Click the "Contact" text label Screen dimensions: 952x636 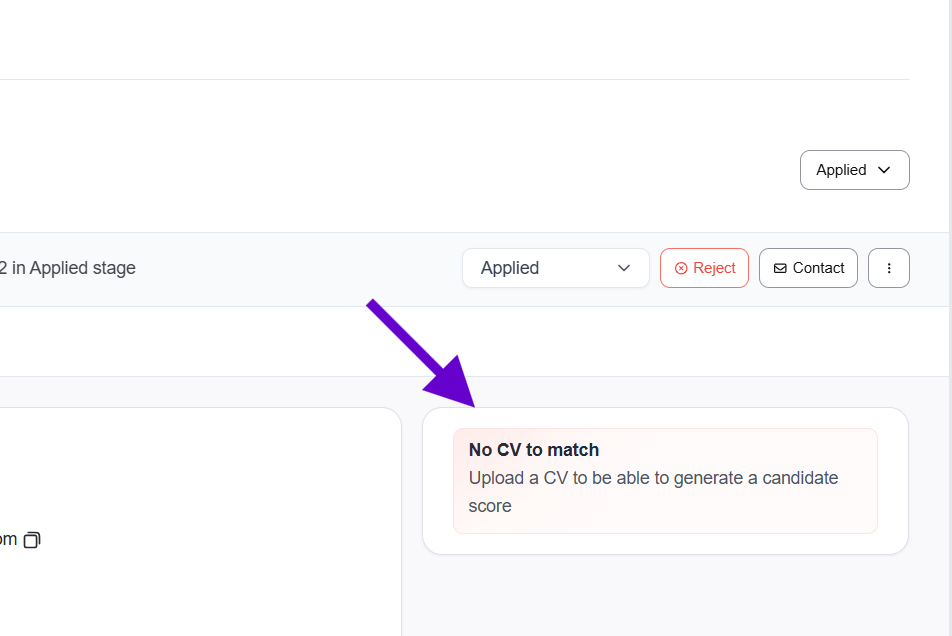tap(818, 268)
